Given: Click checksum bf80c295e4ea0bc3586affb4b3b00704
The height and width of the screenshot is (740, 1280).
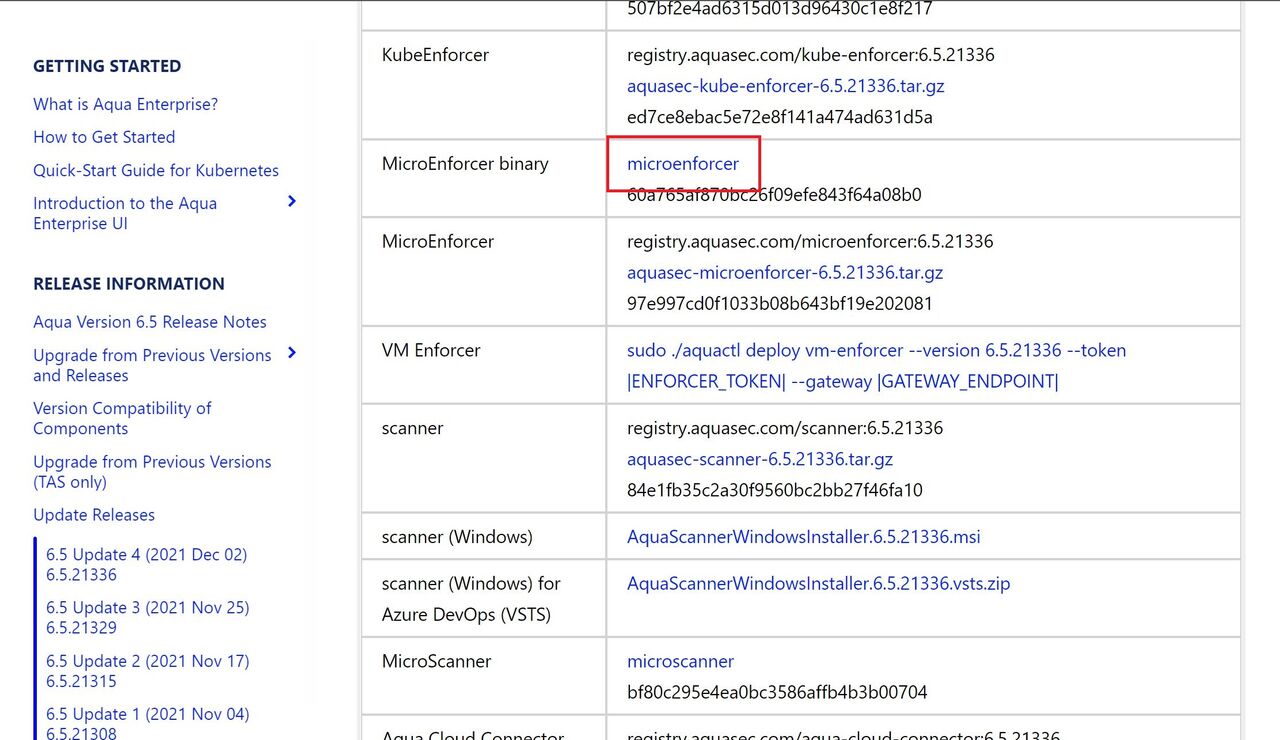Looking at the screenshot, I should click(777, 692).
